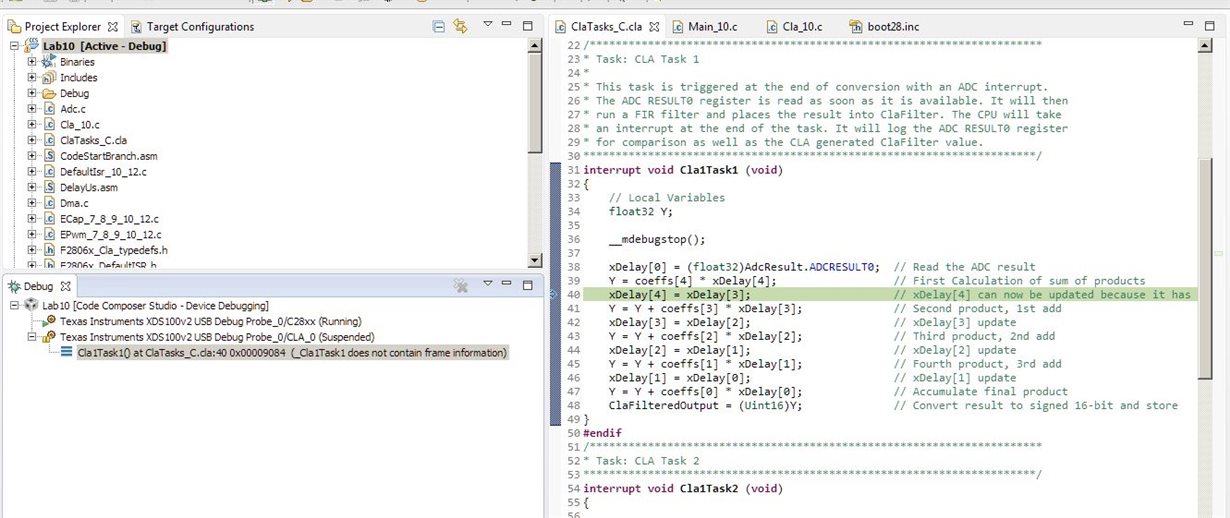The height and width of the screenshot is (518, 1230).
Task: Toggle Link with Editor in Project Explorer
Action: click(x=460, y=26)
